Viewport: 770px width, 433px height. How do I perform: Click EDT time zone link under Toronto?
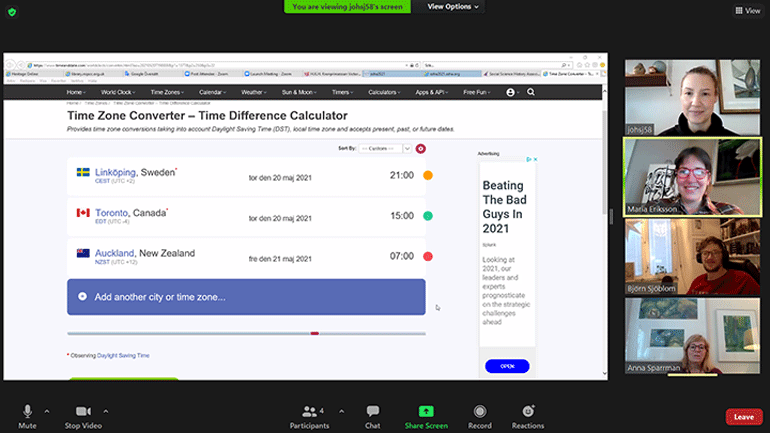click(101, 222)
